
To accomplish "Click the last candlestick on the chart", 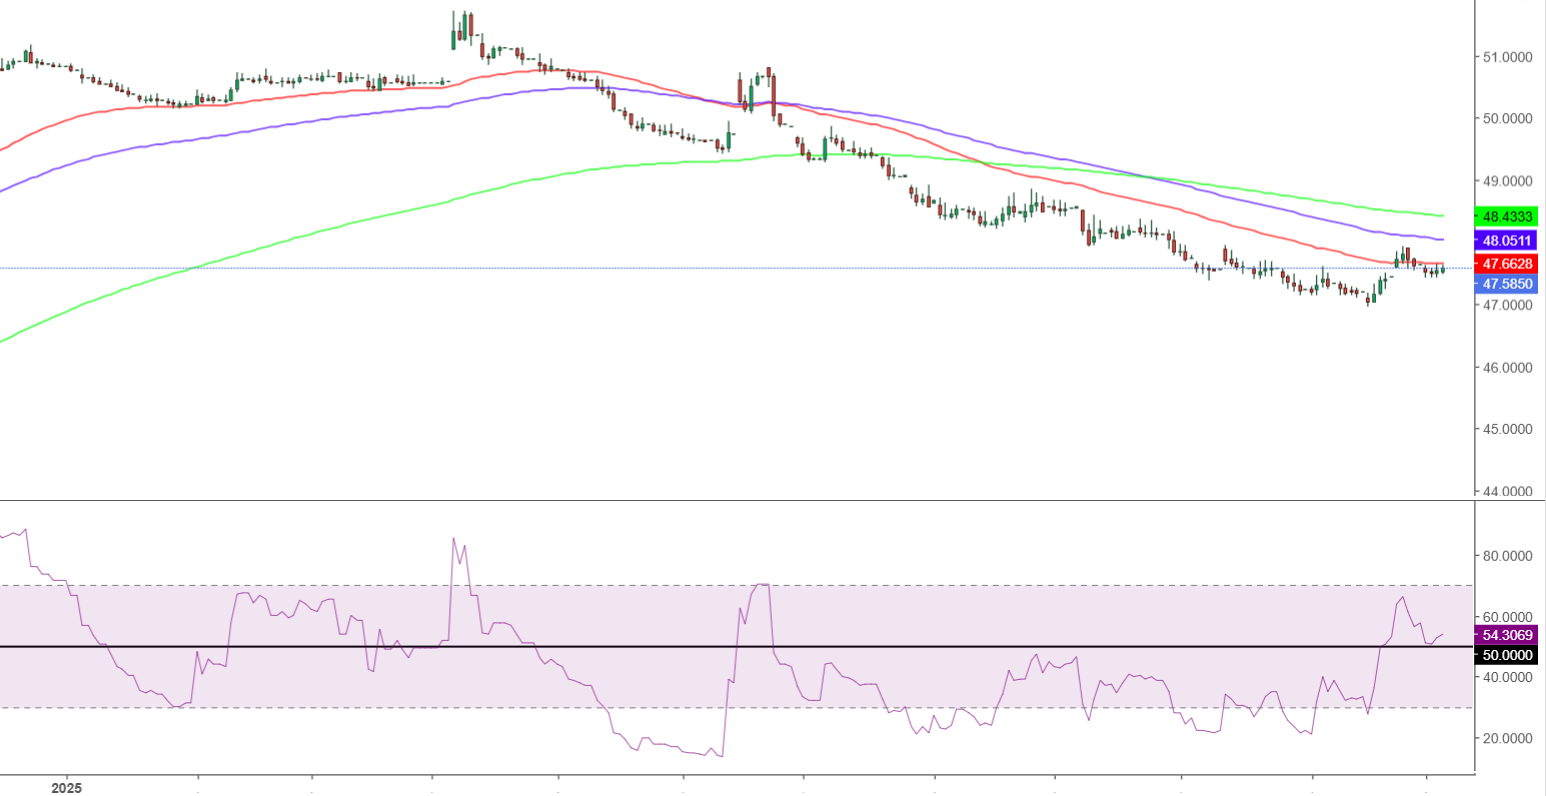I will (1442, 270).
